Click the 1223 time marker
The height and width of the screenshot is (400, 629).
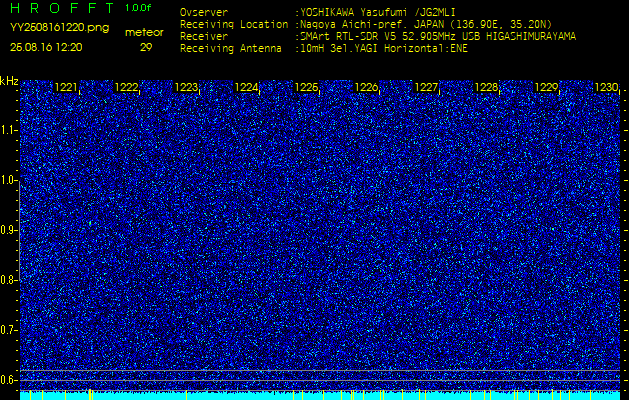(x=186, y=87)
